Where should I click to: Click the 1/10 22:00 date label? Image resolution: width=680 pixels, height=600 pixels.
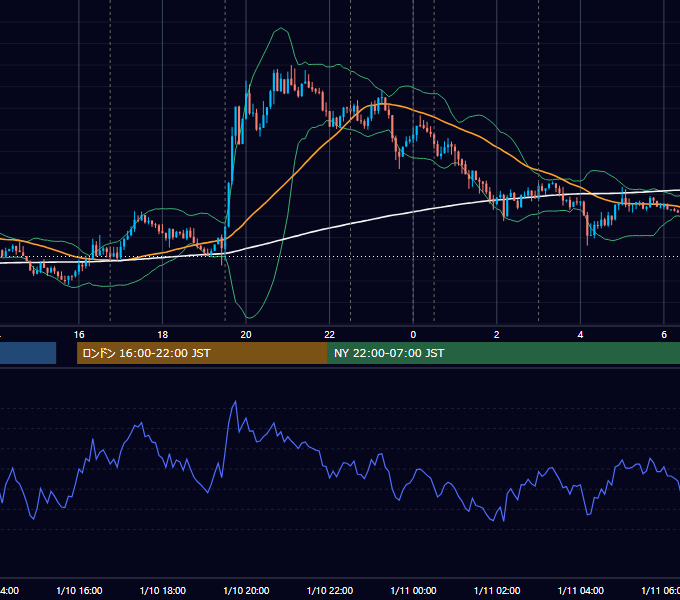330,590
